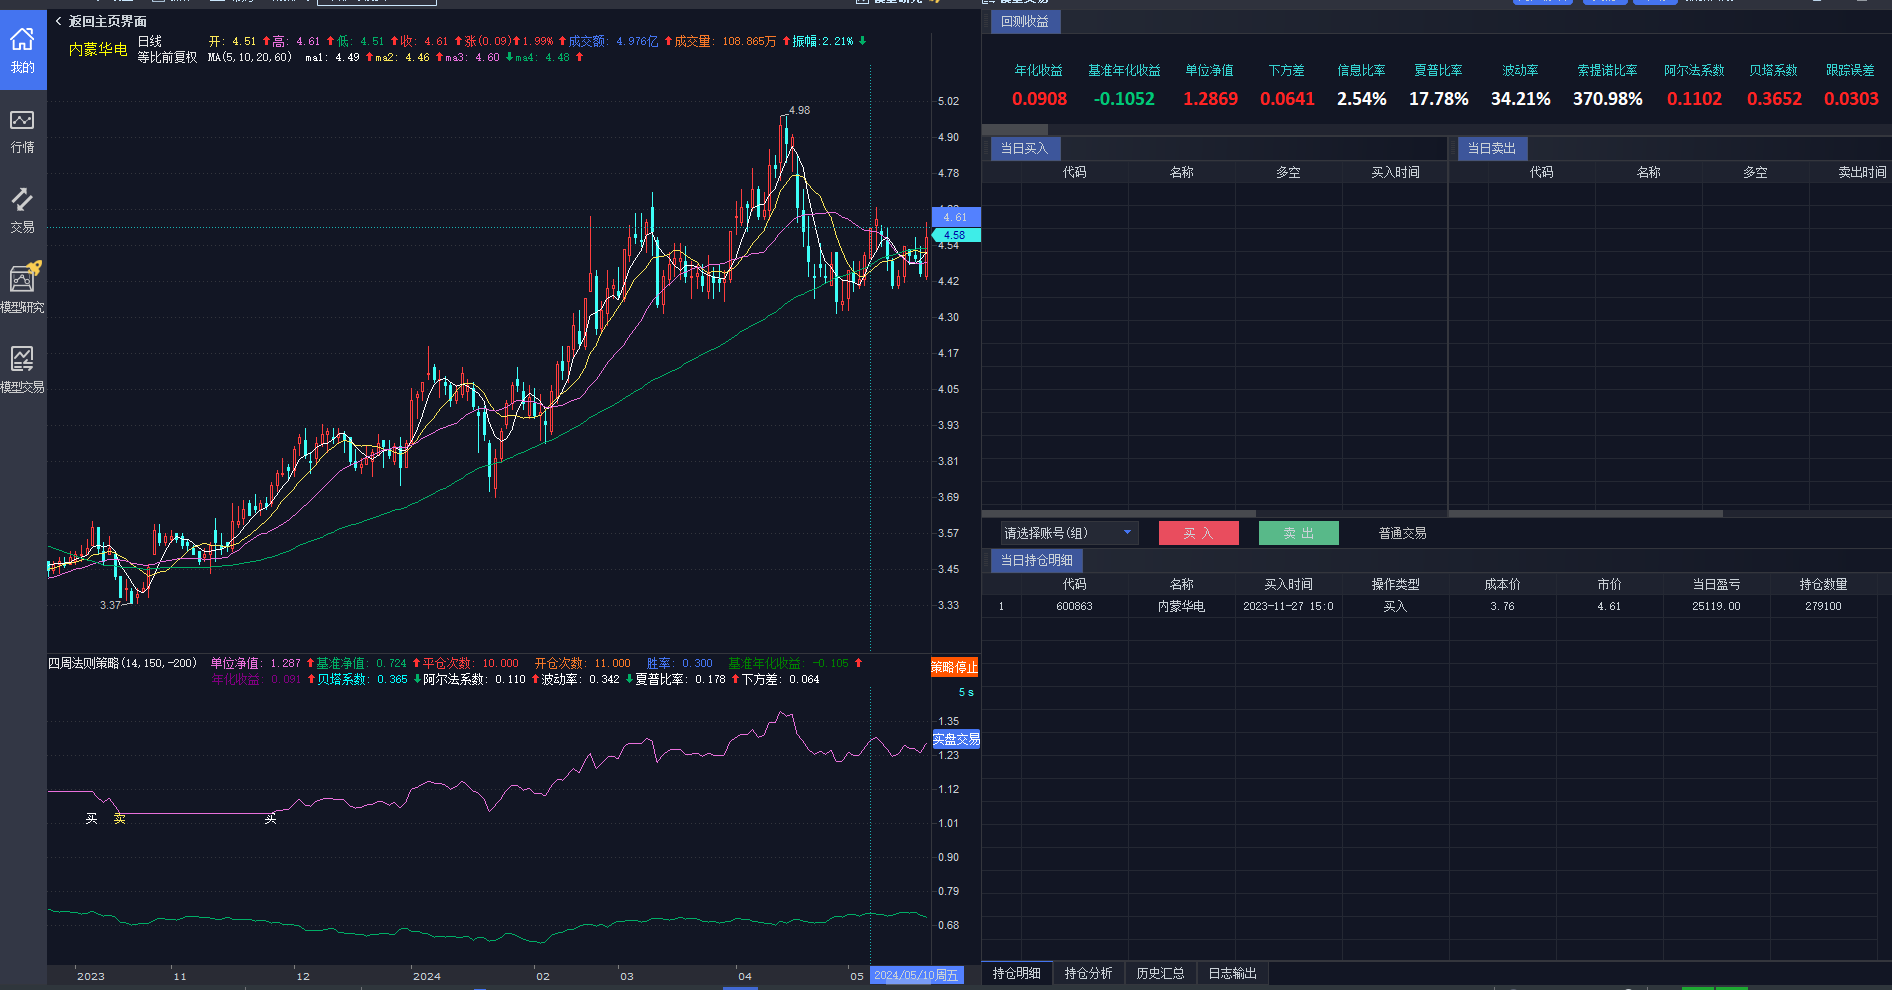
Task: Click the 当日盈亏 column header in holdings table
Action: pyautogui.click(x=1716, y=584)
